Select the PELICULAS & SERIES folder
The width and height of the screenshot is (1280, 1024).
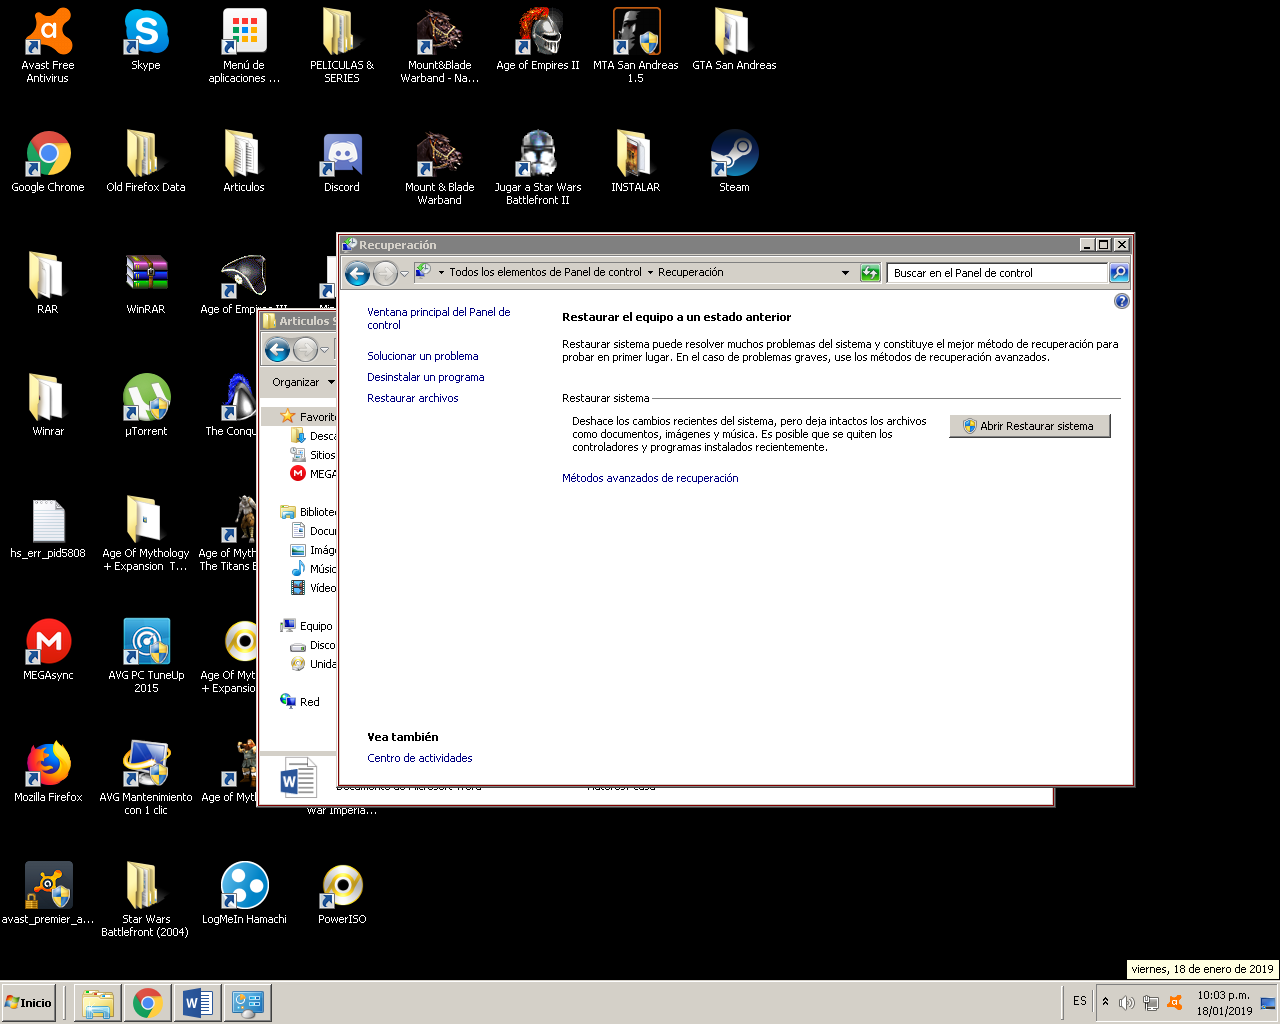[342, 46]
